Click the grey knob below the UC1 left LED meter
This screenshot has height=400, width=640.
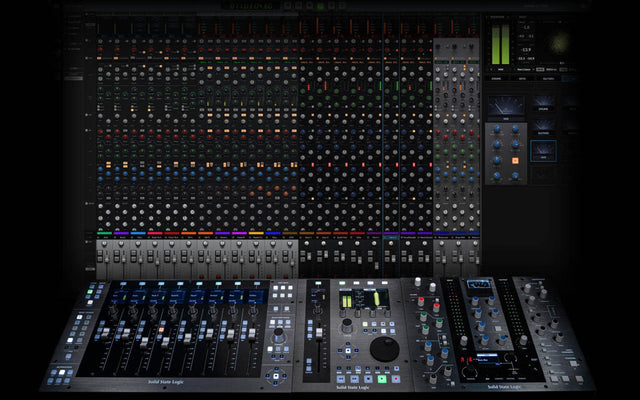point(464,340)
